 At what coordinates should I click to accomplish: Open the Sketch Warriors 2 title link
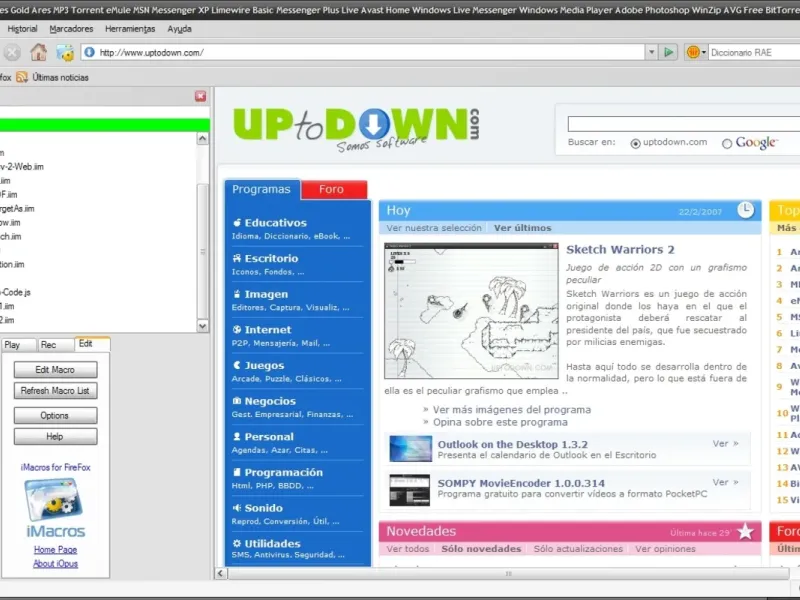coord(620,249)
